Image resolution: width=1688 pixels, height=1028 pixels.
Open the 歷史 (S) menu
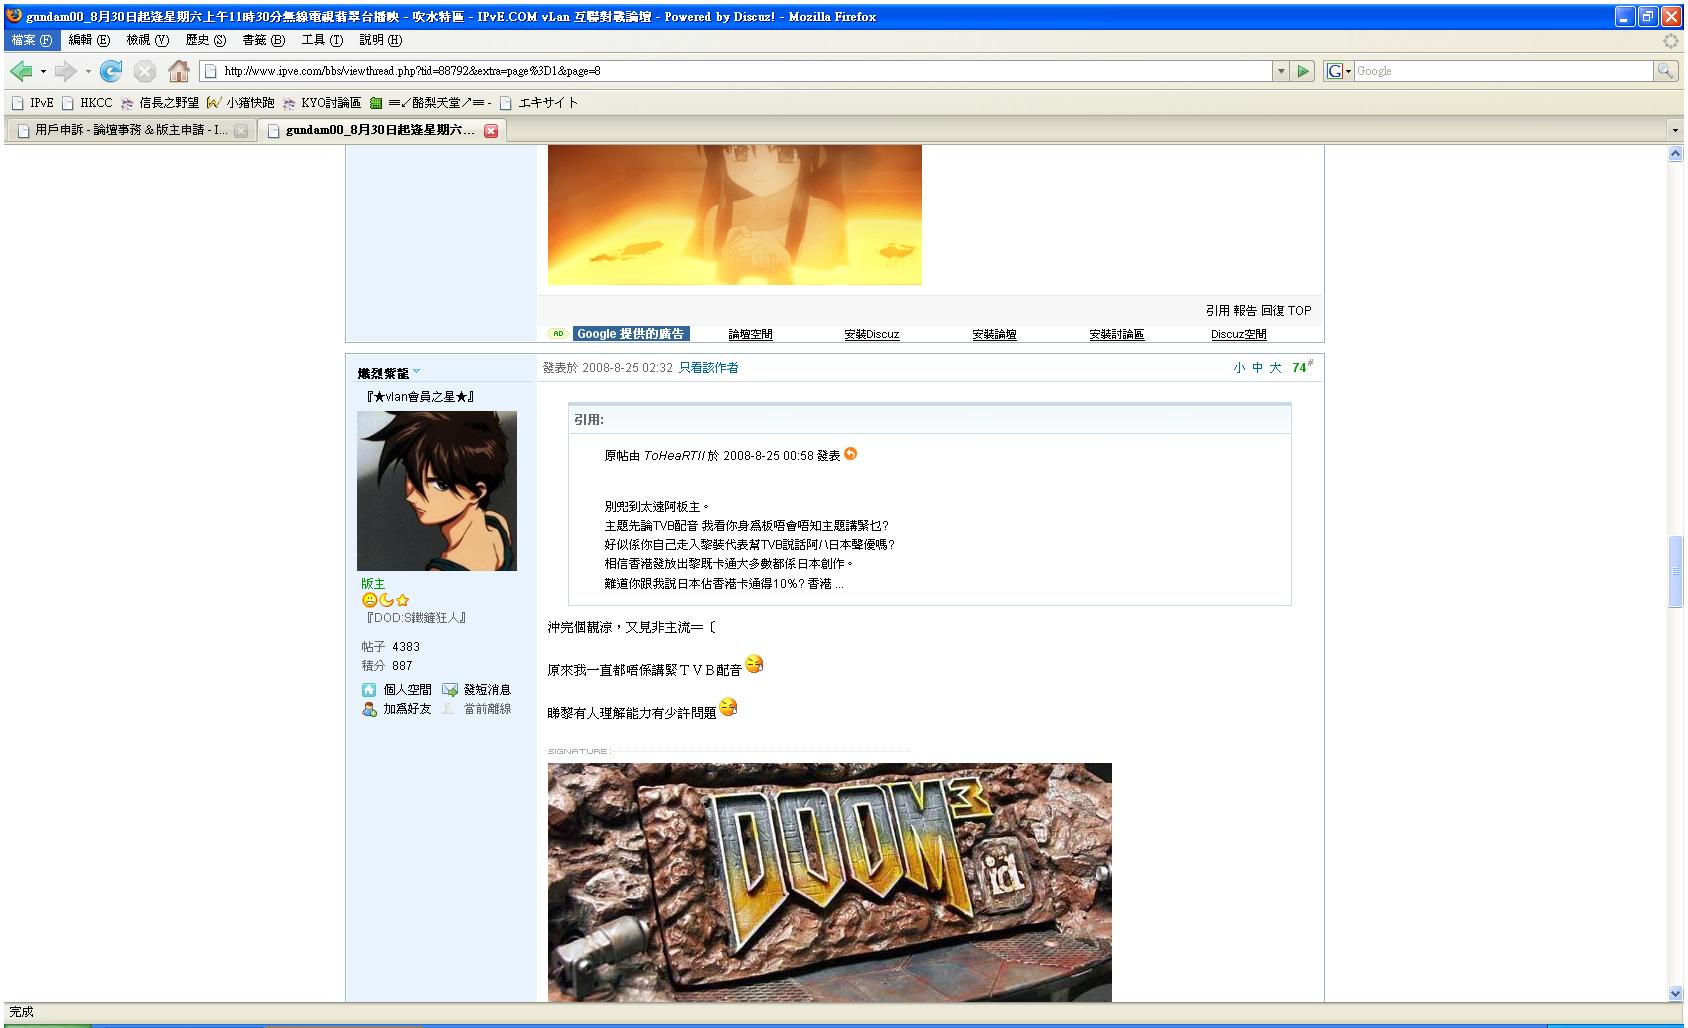206,40
